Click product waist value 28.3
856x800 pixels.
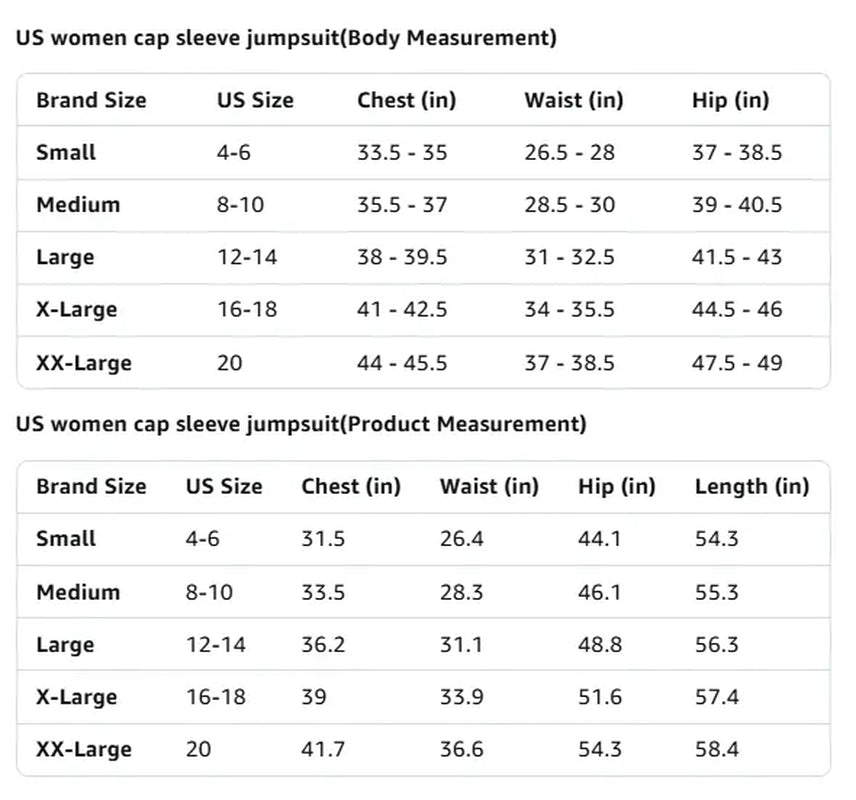[x=461, y=592]
